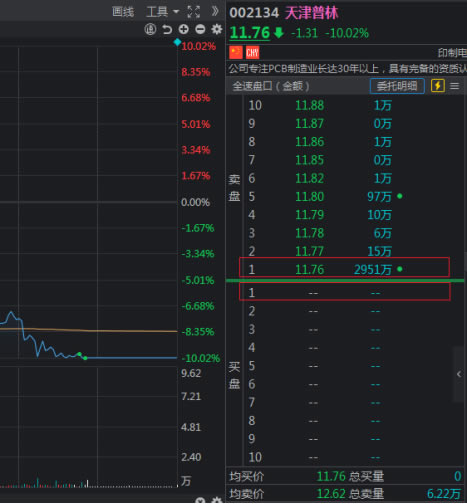The height and width of the screenshot is (504, 467).
Task: Toggle fullscreen chart view icon
Action: click(194, 12)
